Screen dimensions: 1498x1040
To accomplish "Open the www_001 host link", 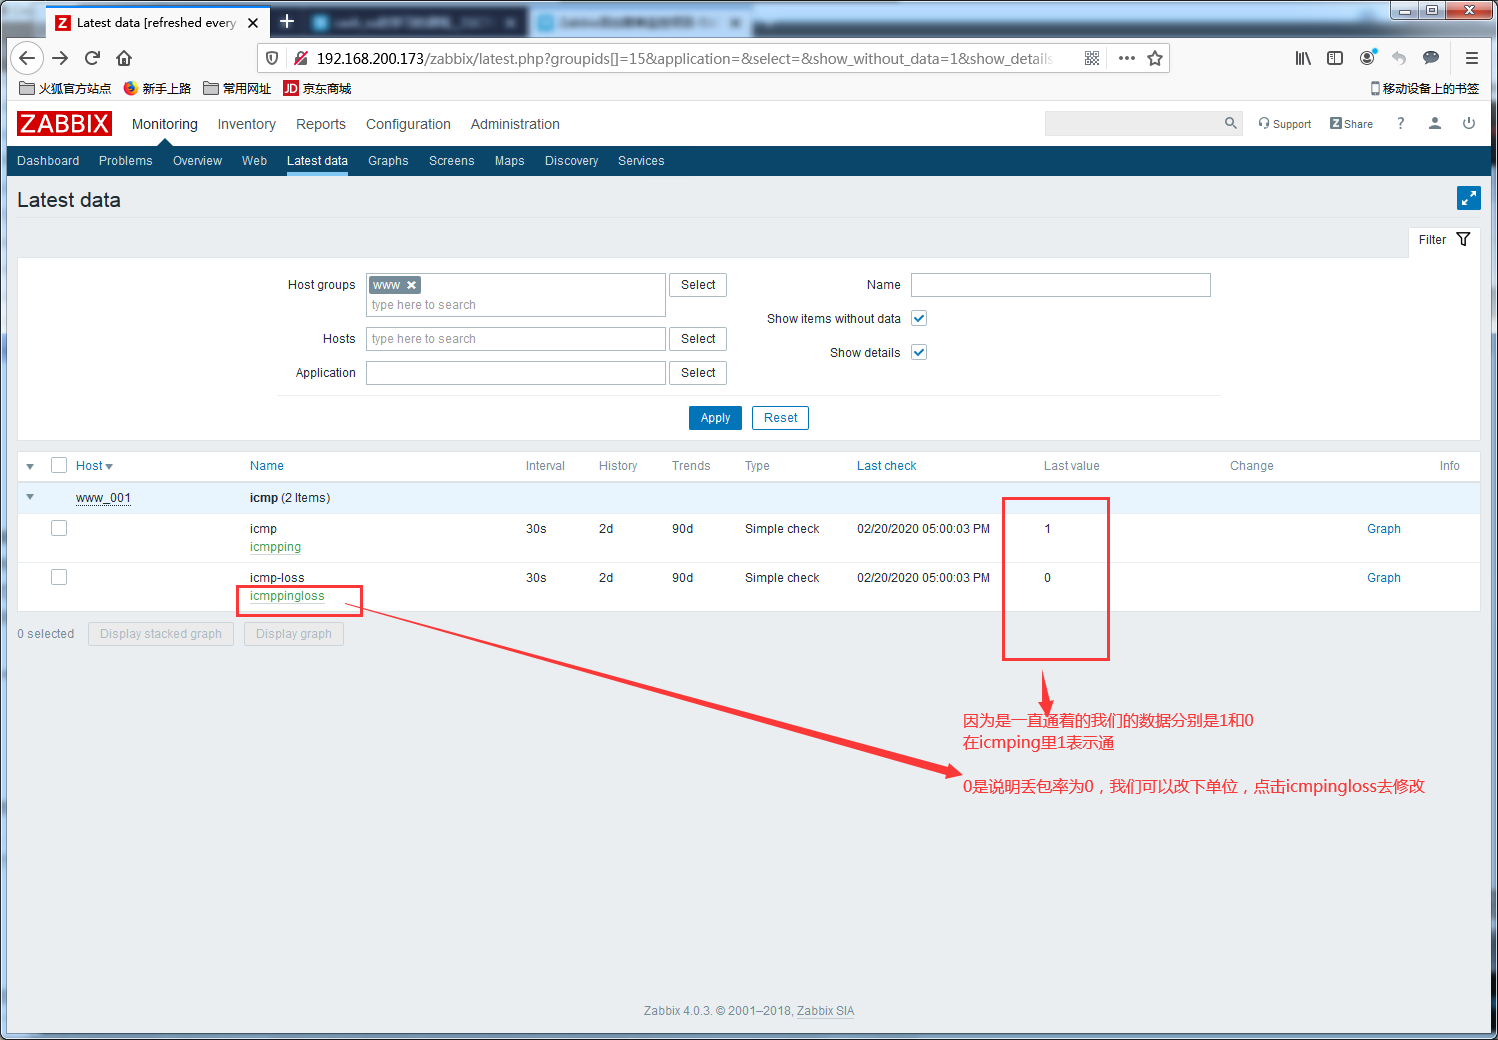I will click(103, 498).
